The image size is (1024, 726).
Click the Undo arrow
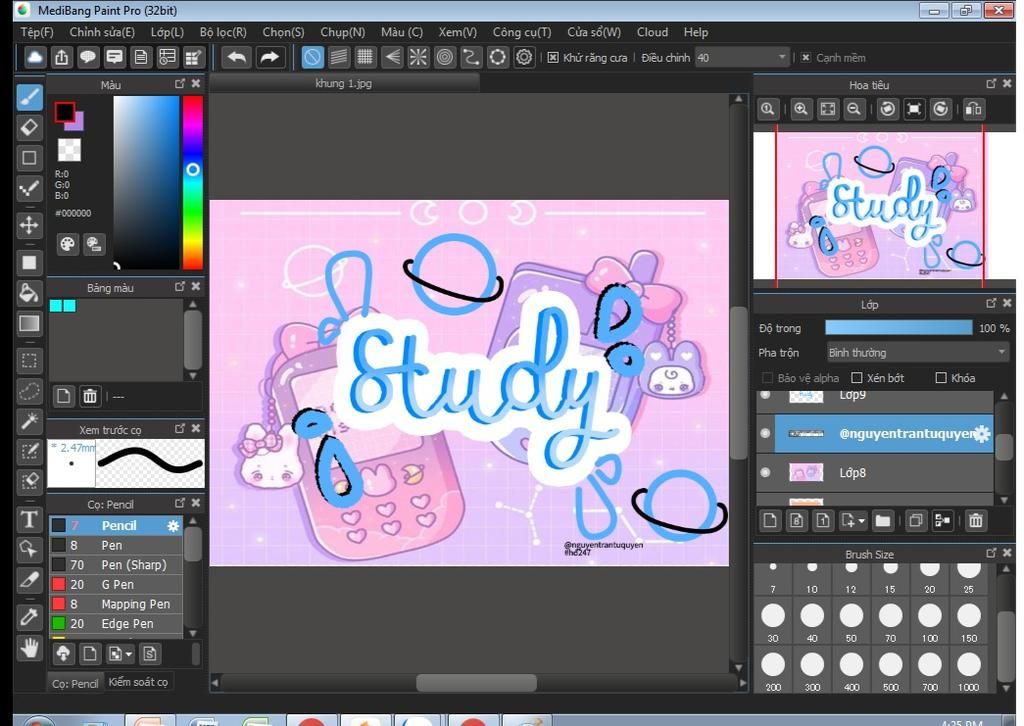click(x=236, y=57)
